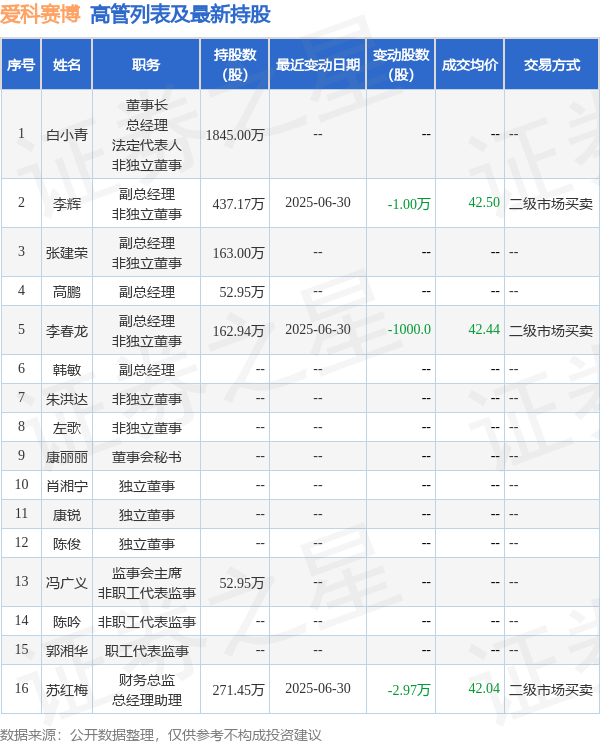Click the 职务 column header
The height and width of the screenshot is (744, 600).
pyautogui.click(x=146, y=65)
